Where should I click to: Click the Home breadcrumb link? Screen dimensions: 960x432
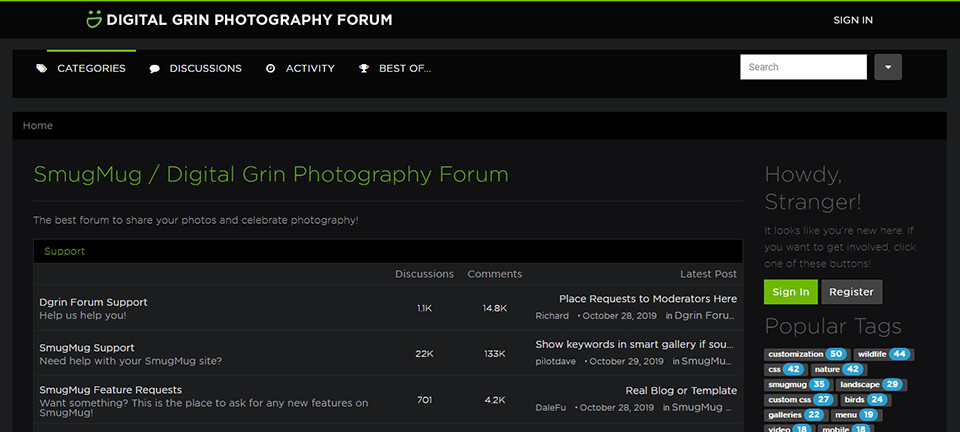point(38,125)
